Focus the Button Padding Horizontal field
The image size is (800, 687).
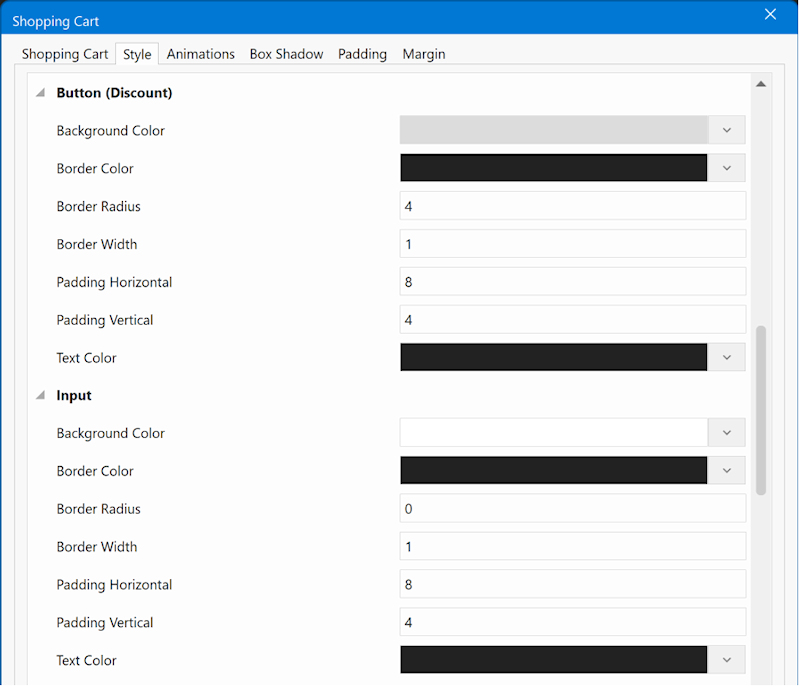coord(572,282)
